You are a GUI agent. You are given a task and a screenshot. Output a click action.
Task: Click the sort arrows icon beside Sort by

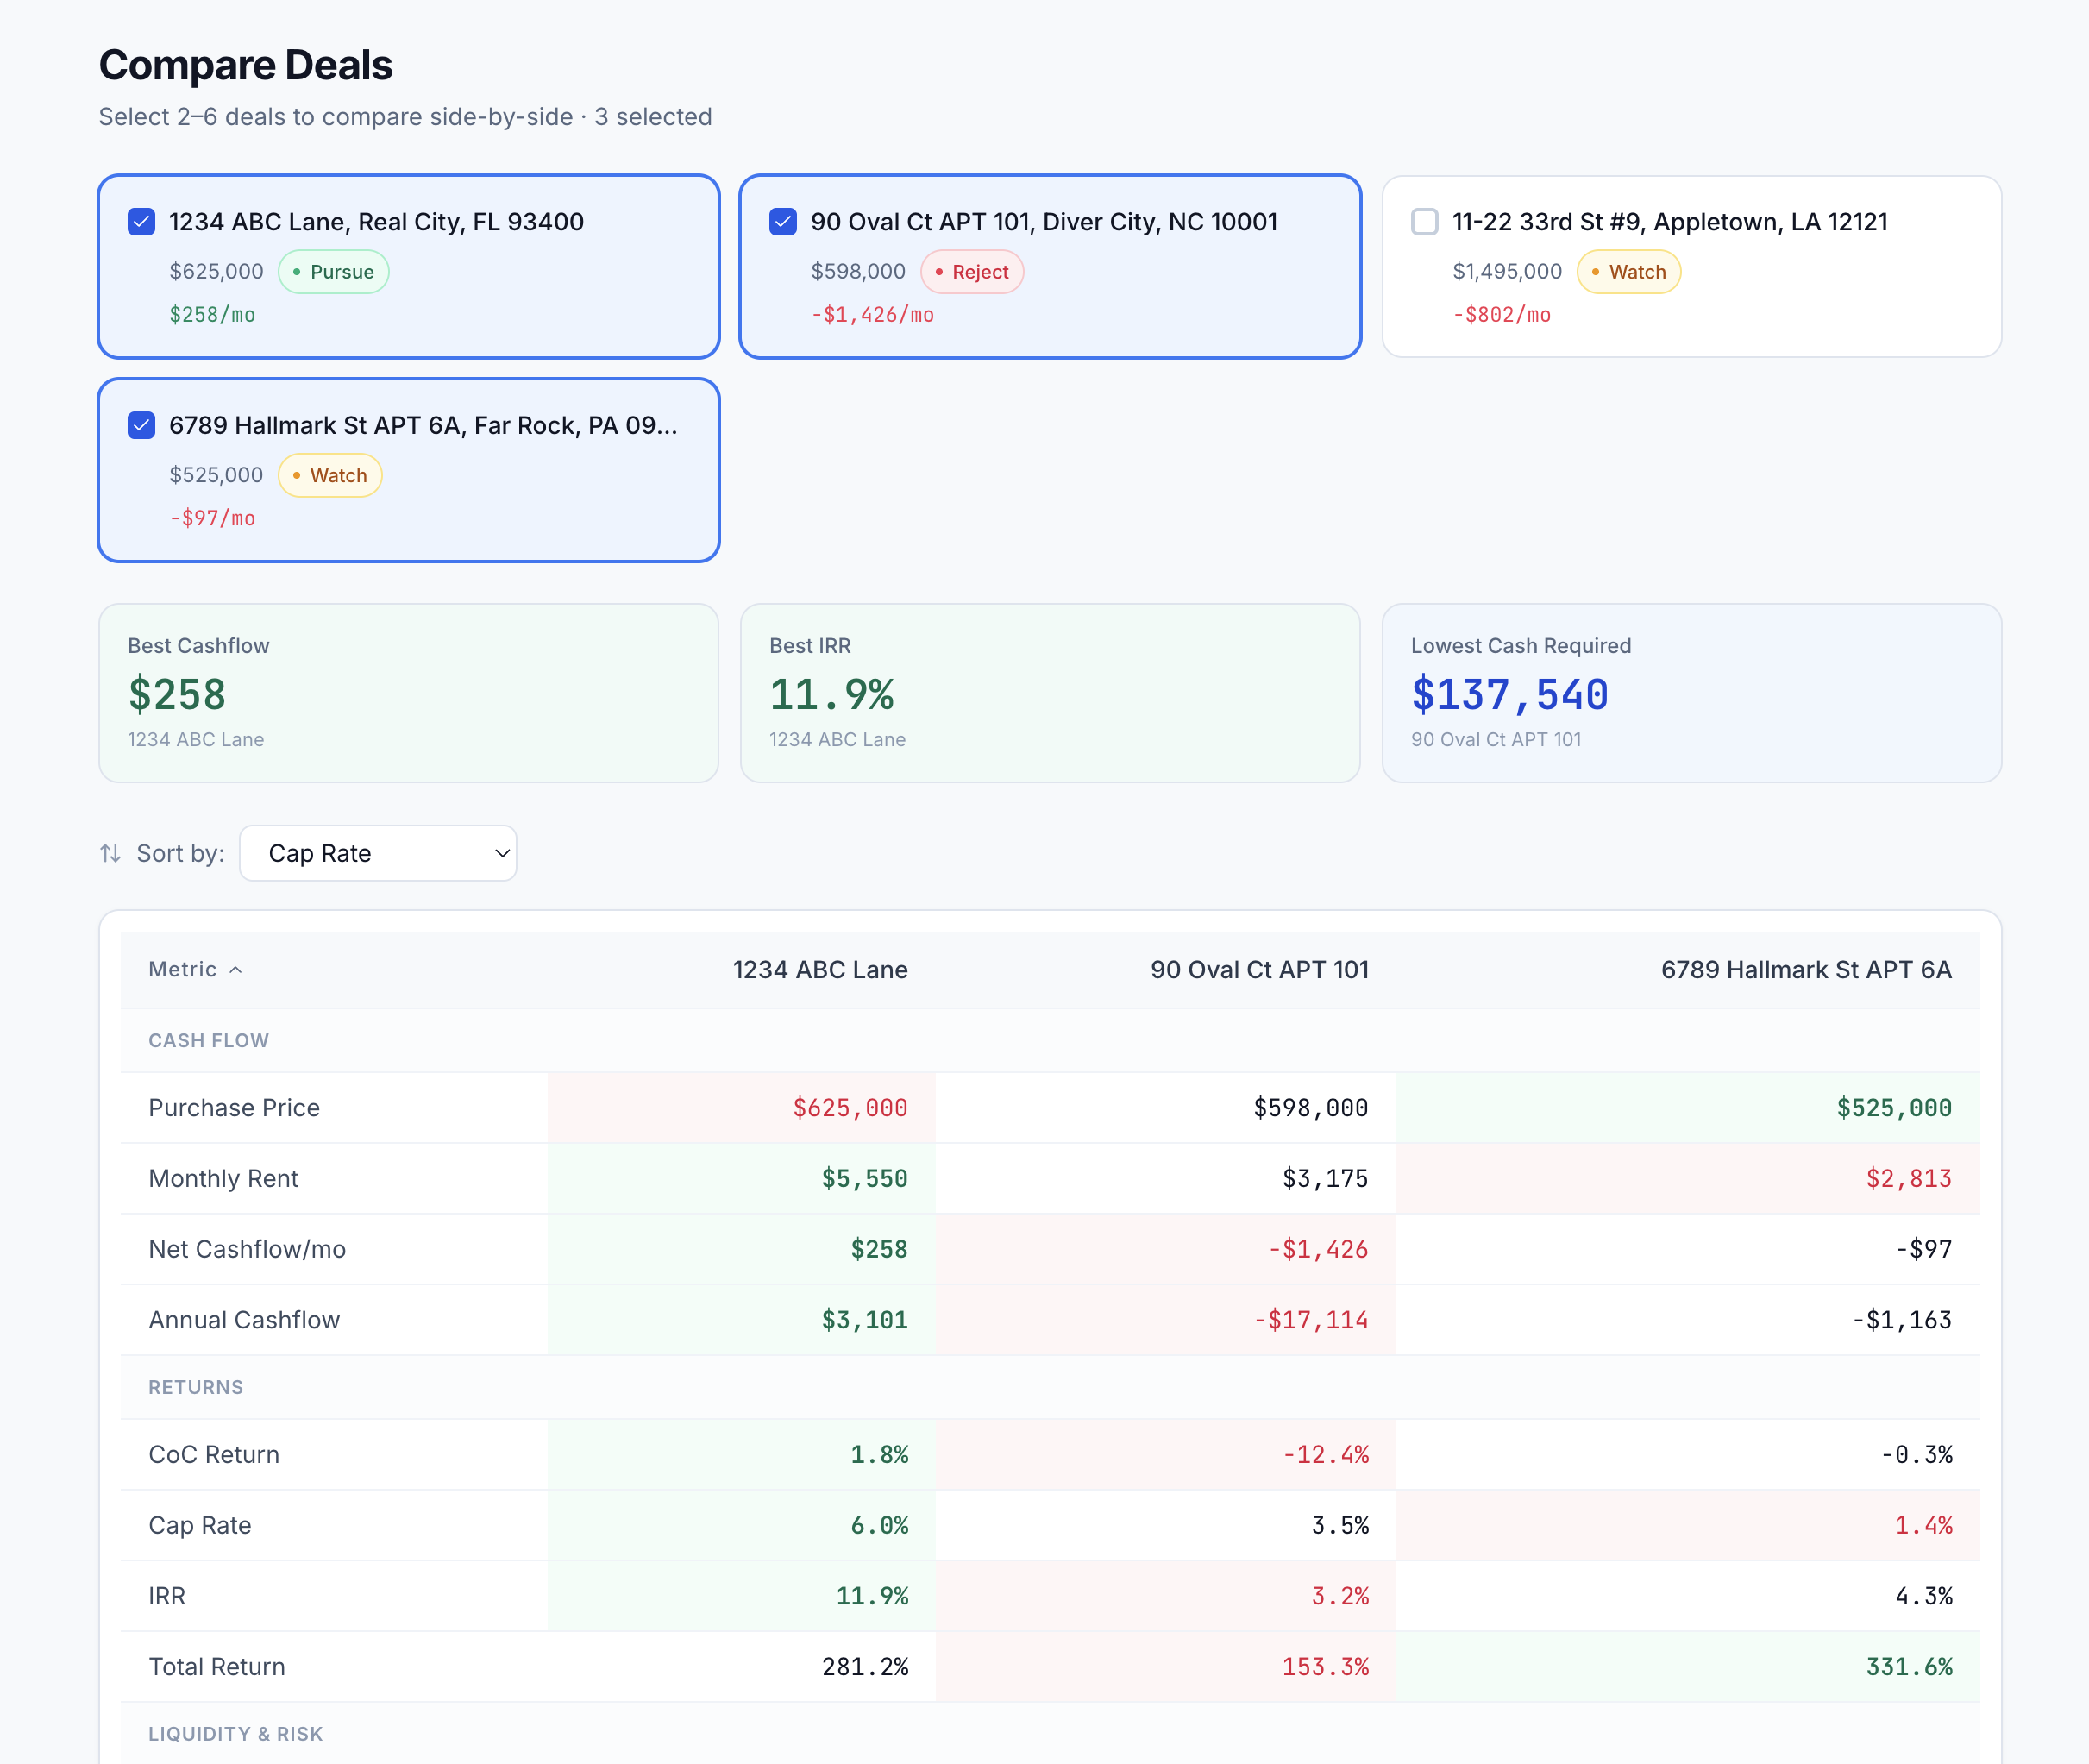pos(111,853)
